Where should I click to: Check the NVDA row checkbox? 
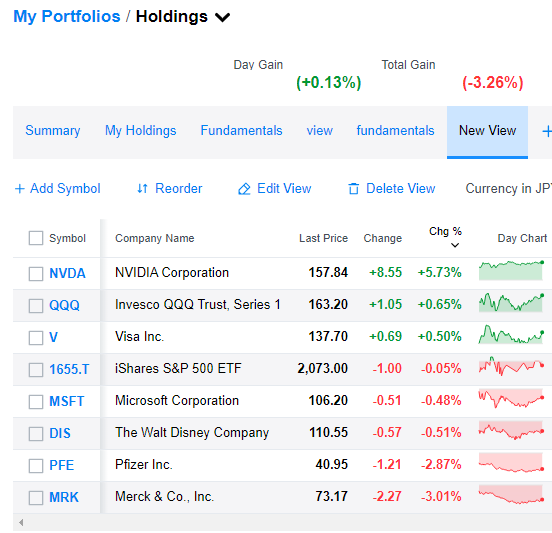point(36,274)
